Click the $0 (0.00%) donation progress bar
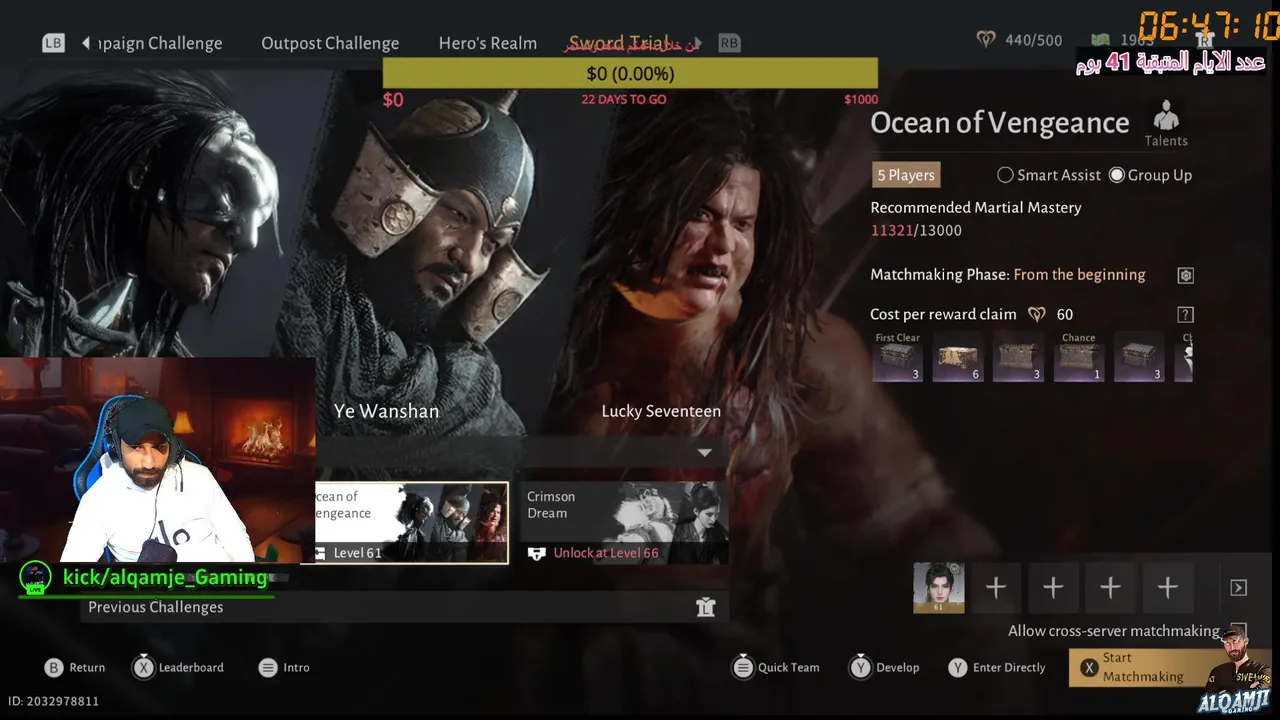This screenshot has height=720, width=1280. coord(630,73)
